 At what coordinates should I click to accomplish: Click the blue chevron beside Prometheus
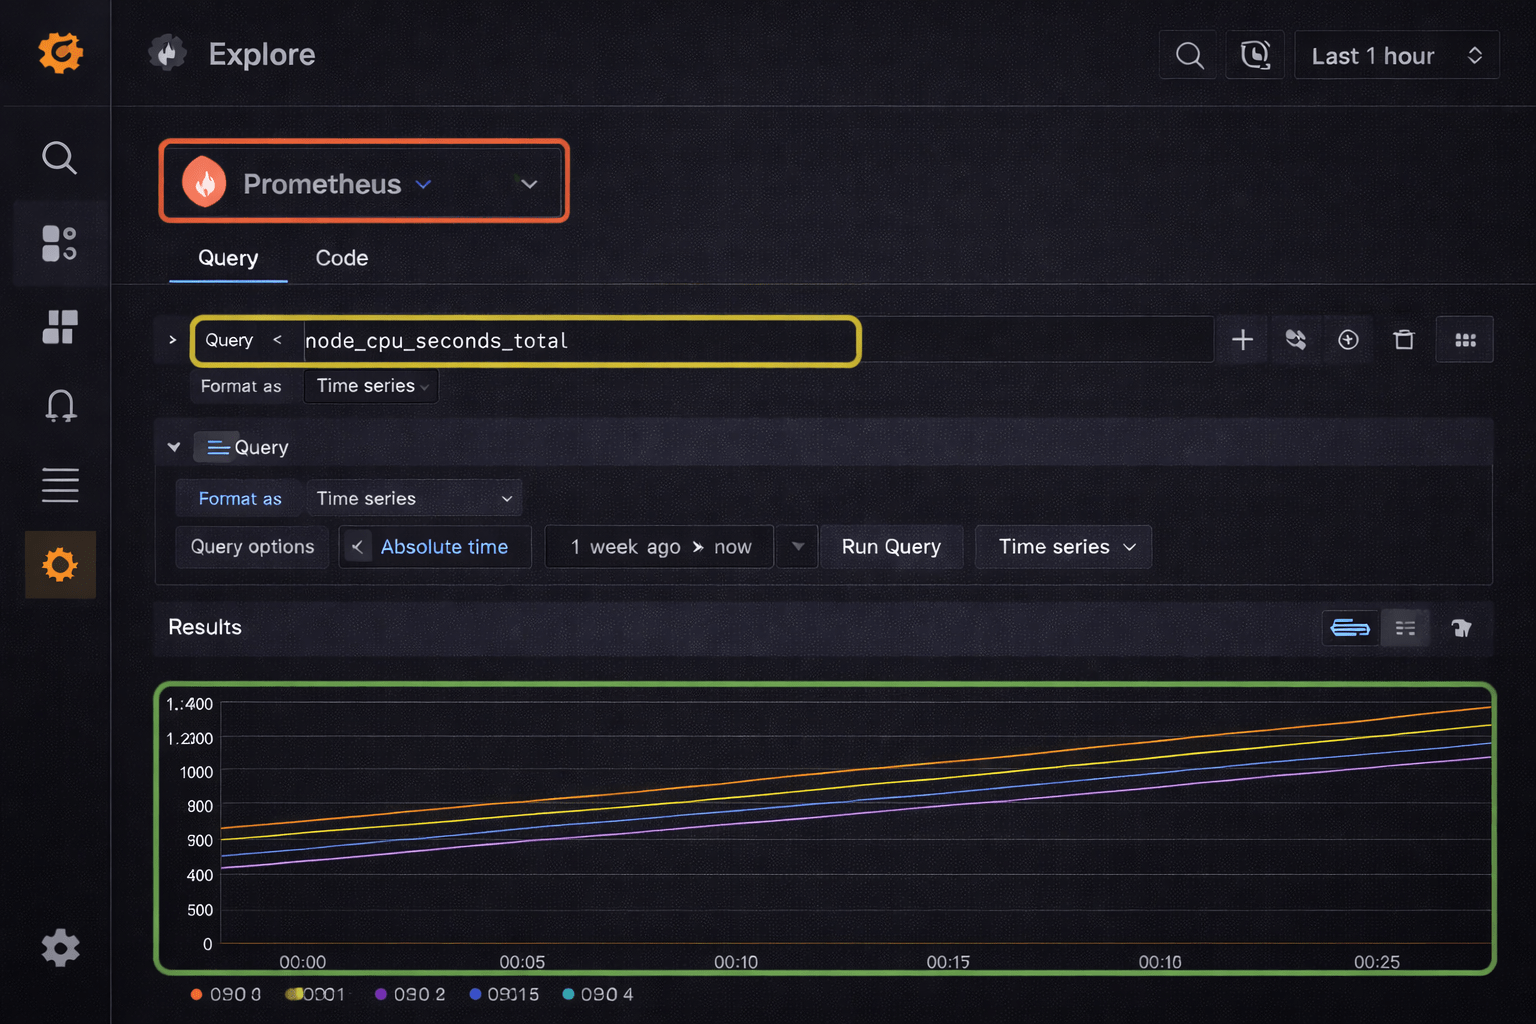423,184
